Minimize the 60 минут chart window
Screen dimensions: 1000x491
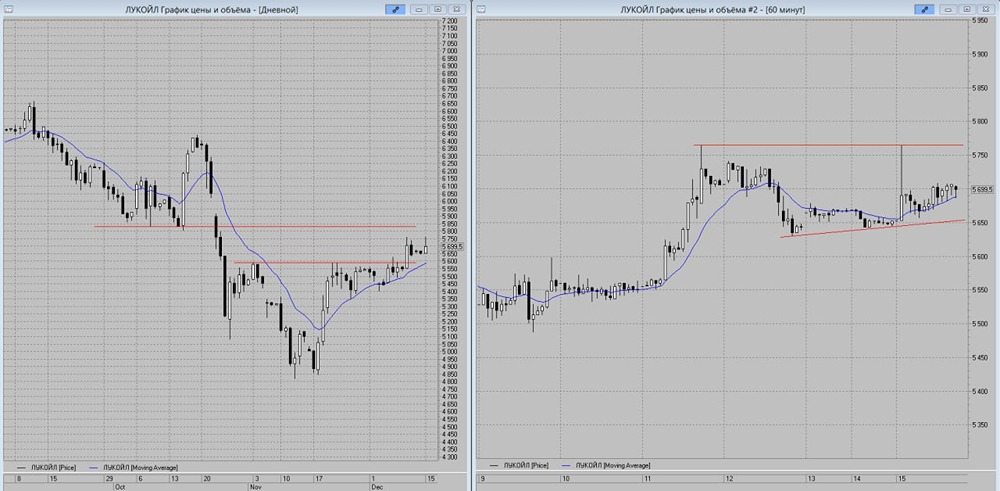948,9
